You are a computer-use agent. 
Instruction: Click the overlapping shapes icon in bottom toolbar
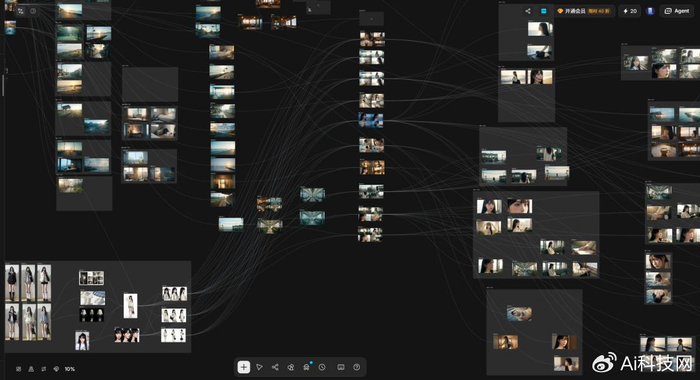(x=291, y=367)
